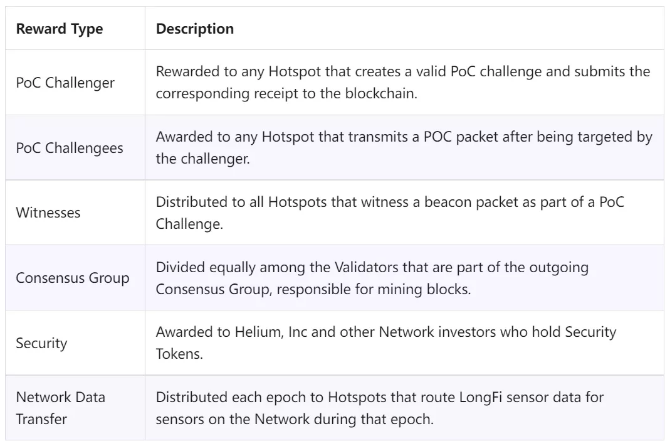The width and height of the screenshot is (668, 447).
Task: Click the Consensus Group description about Validators
Action: click(x=372, y=278)
